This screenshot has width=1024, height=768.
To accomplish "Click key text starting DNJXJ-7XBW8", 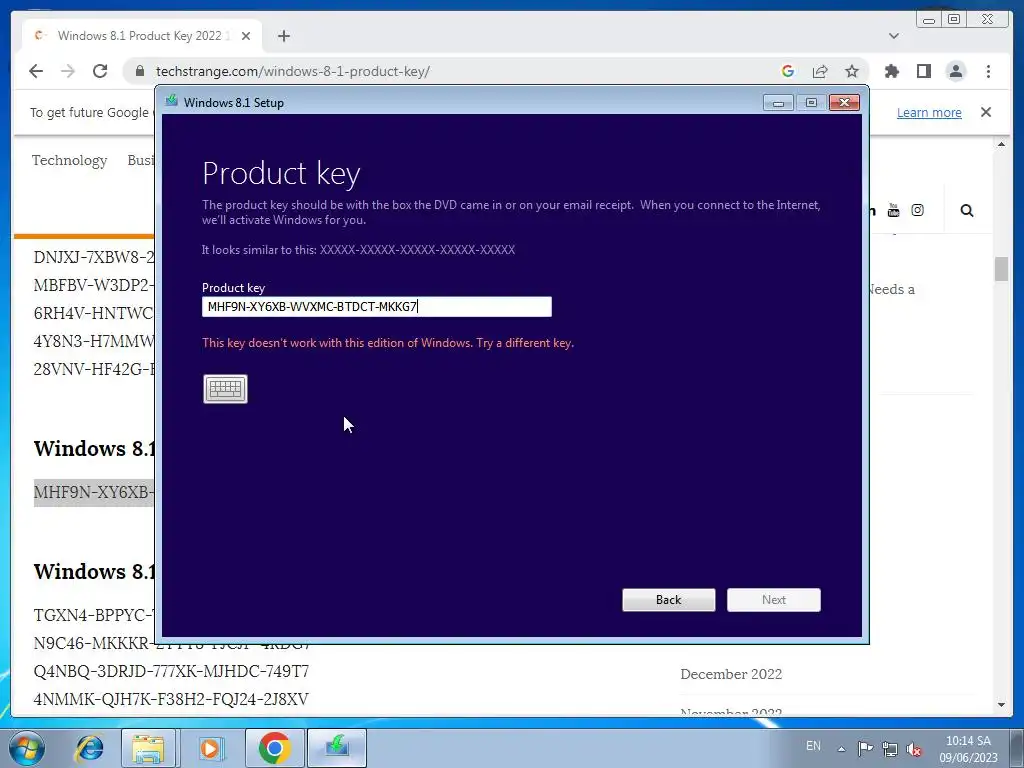I will point(94,257).
